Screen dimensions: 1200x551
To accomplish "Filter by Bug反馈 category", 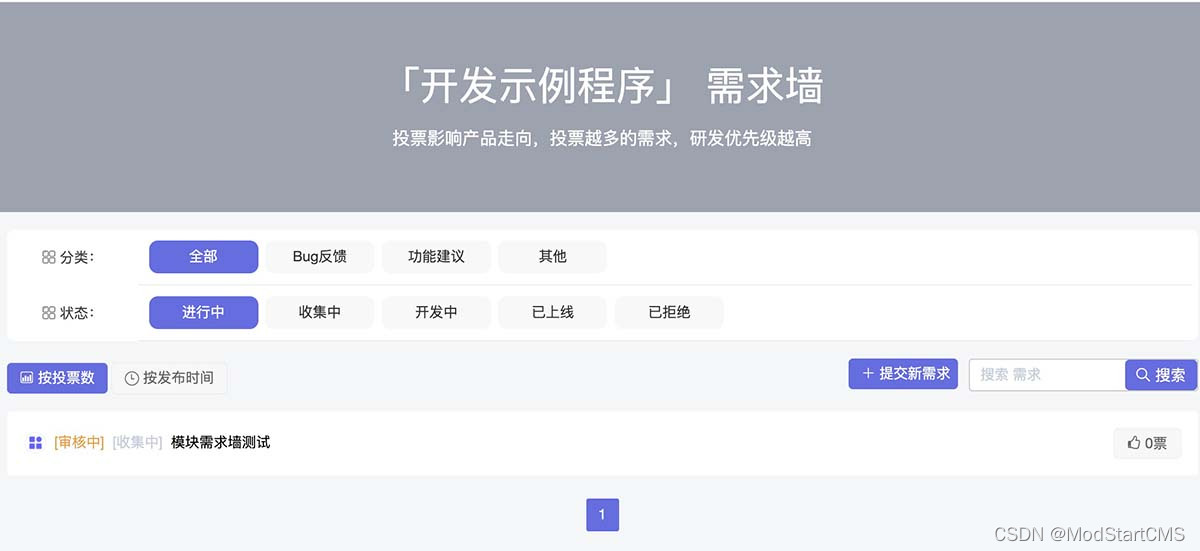I will (320, 257).
